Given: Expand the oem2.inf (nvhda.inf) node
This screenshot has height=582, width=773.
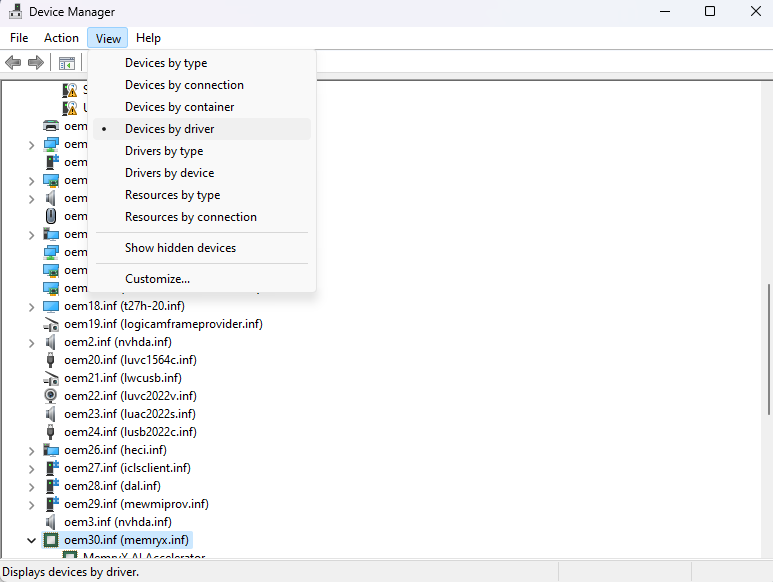Looking at the screenshot, I should (32, 342).
